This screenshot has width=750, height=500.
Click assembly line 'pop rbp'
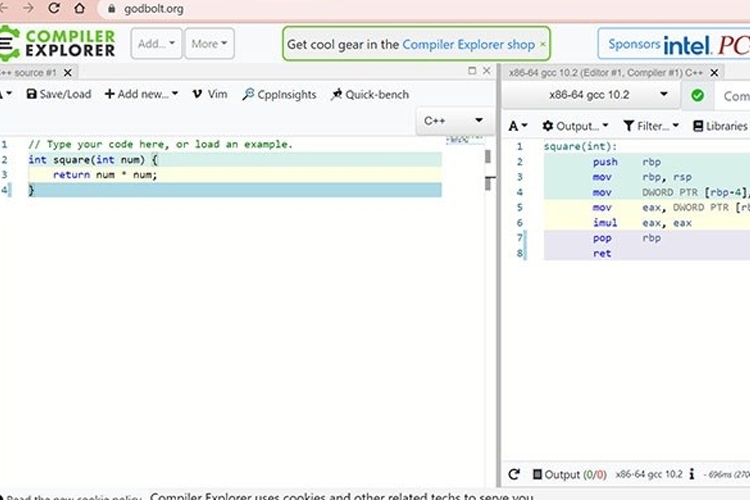pyautogui.click(x=647, y=238)
